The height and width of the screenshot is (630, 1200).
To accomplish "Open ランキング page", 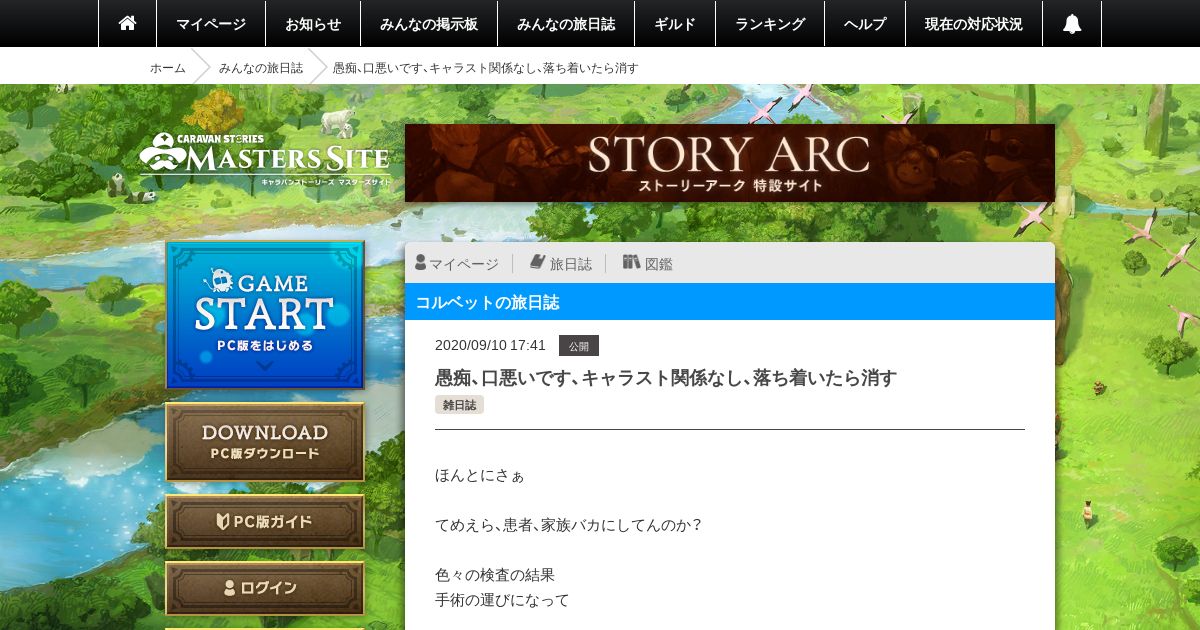I will click(x=770, y=23).
